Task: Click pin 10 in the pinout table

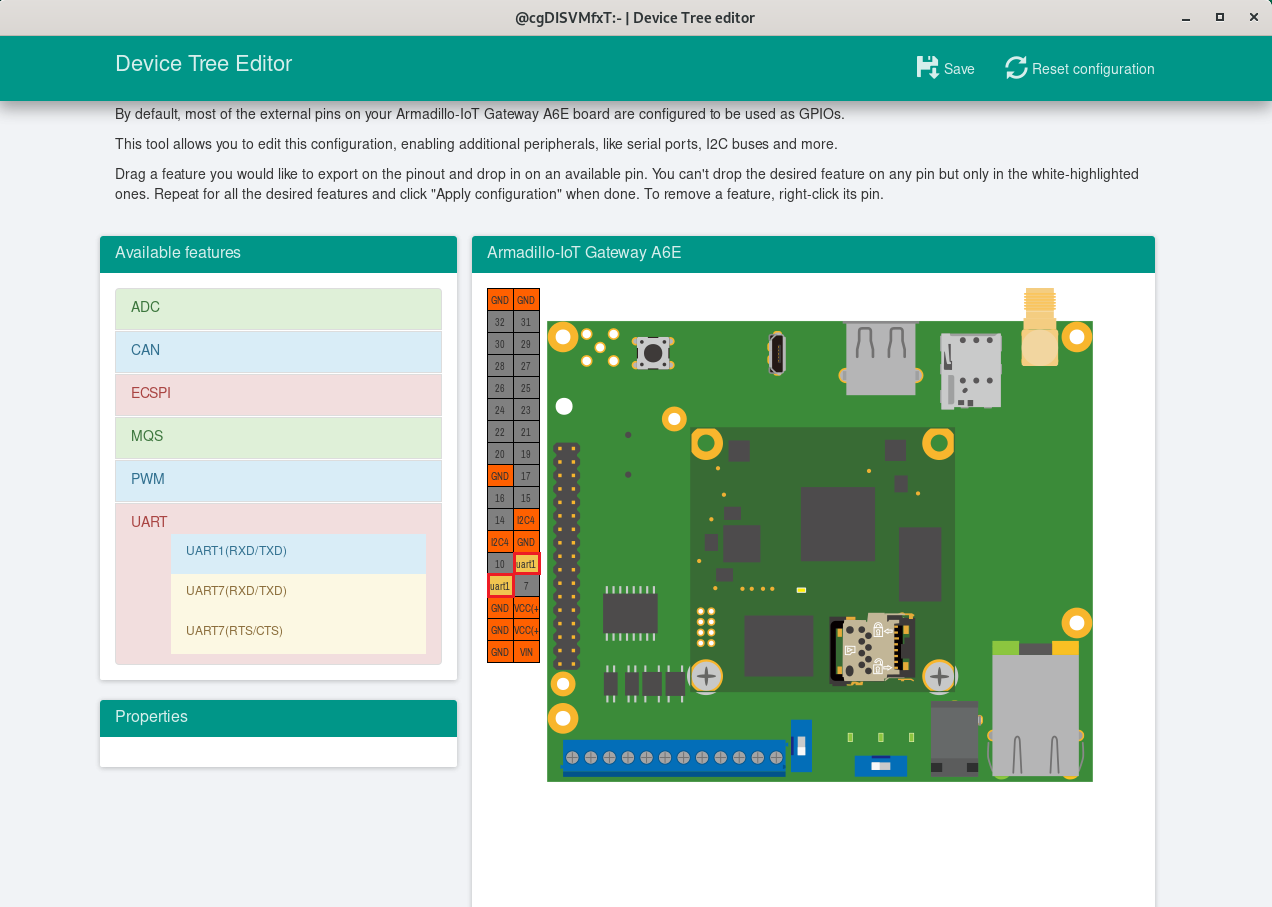Action: pyautogui.click(x=500, y=564)
